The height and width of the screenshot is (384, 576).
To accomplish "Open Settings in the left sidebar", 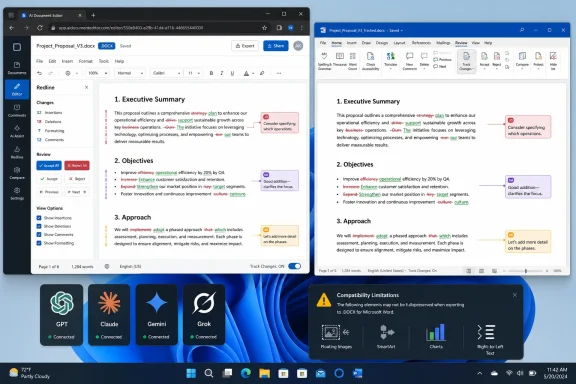I will pos(17,194).
